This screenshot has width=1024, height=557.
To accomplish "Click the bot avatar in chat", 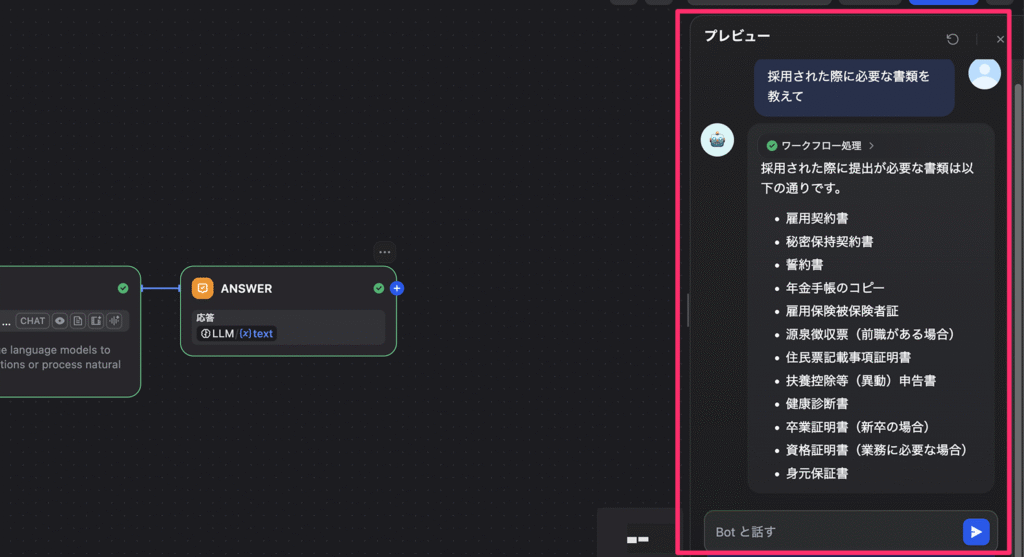I will 717,141.
